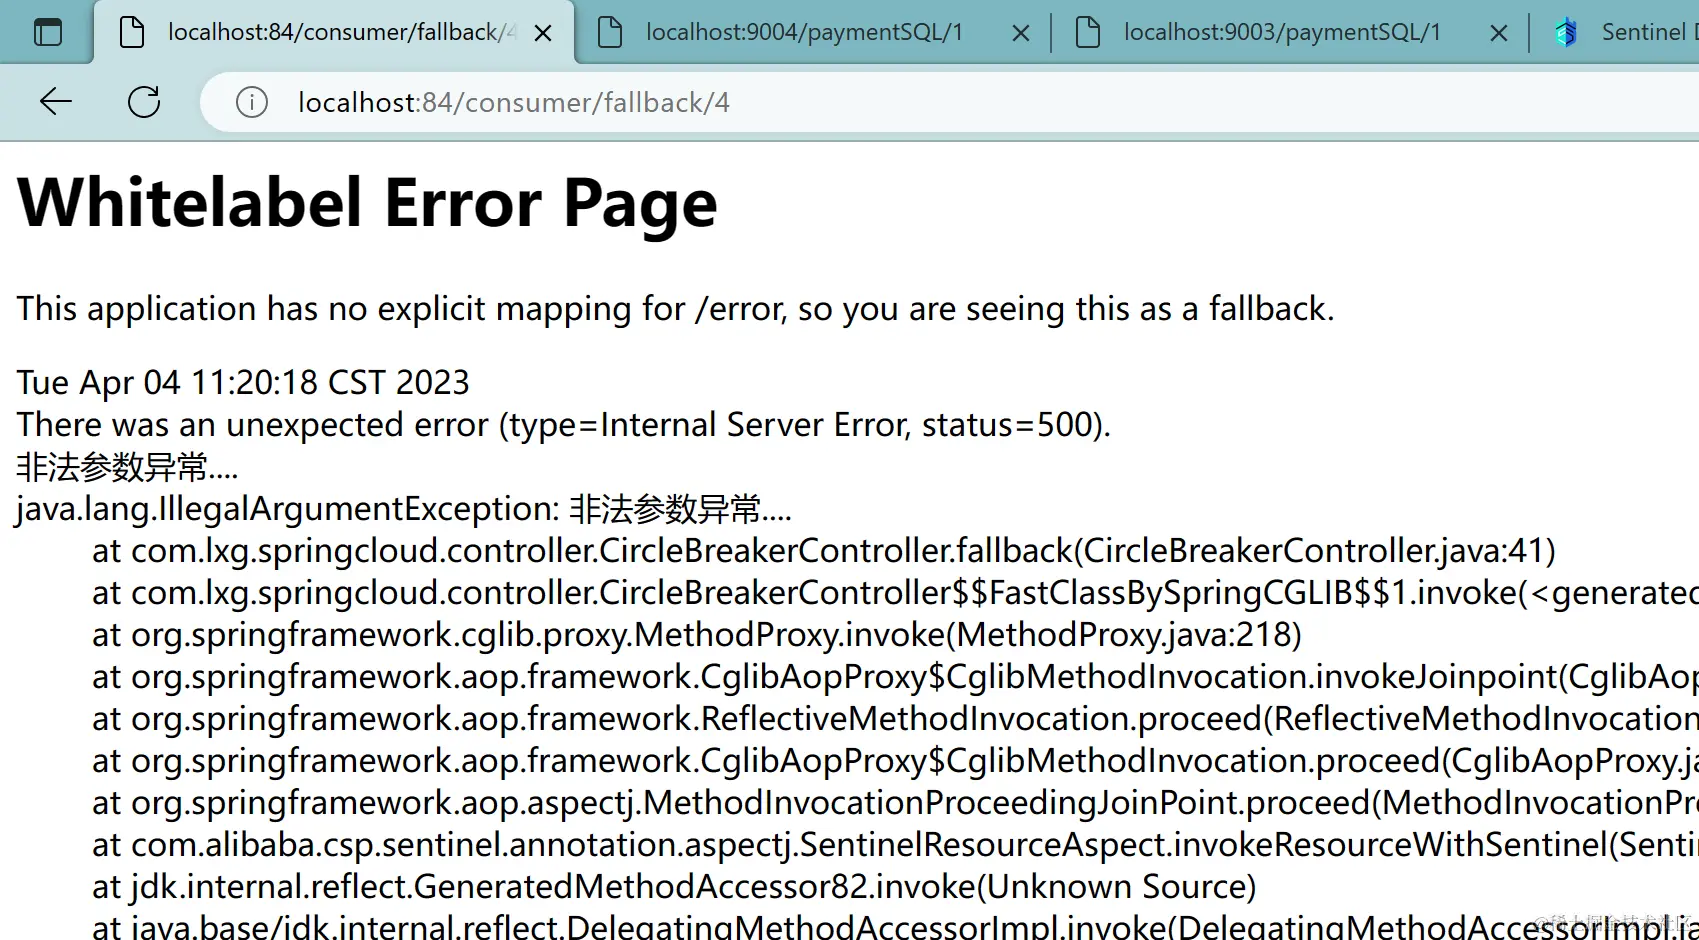
Task: Switch to the localhost:9004/paymentSQL/1 tab
Action: (x=814, y=32)
